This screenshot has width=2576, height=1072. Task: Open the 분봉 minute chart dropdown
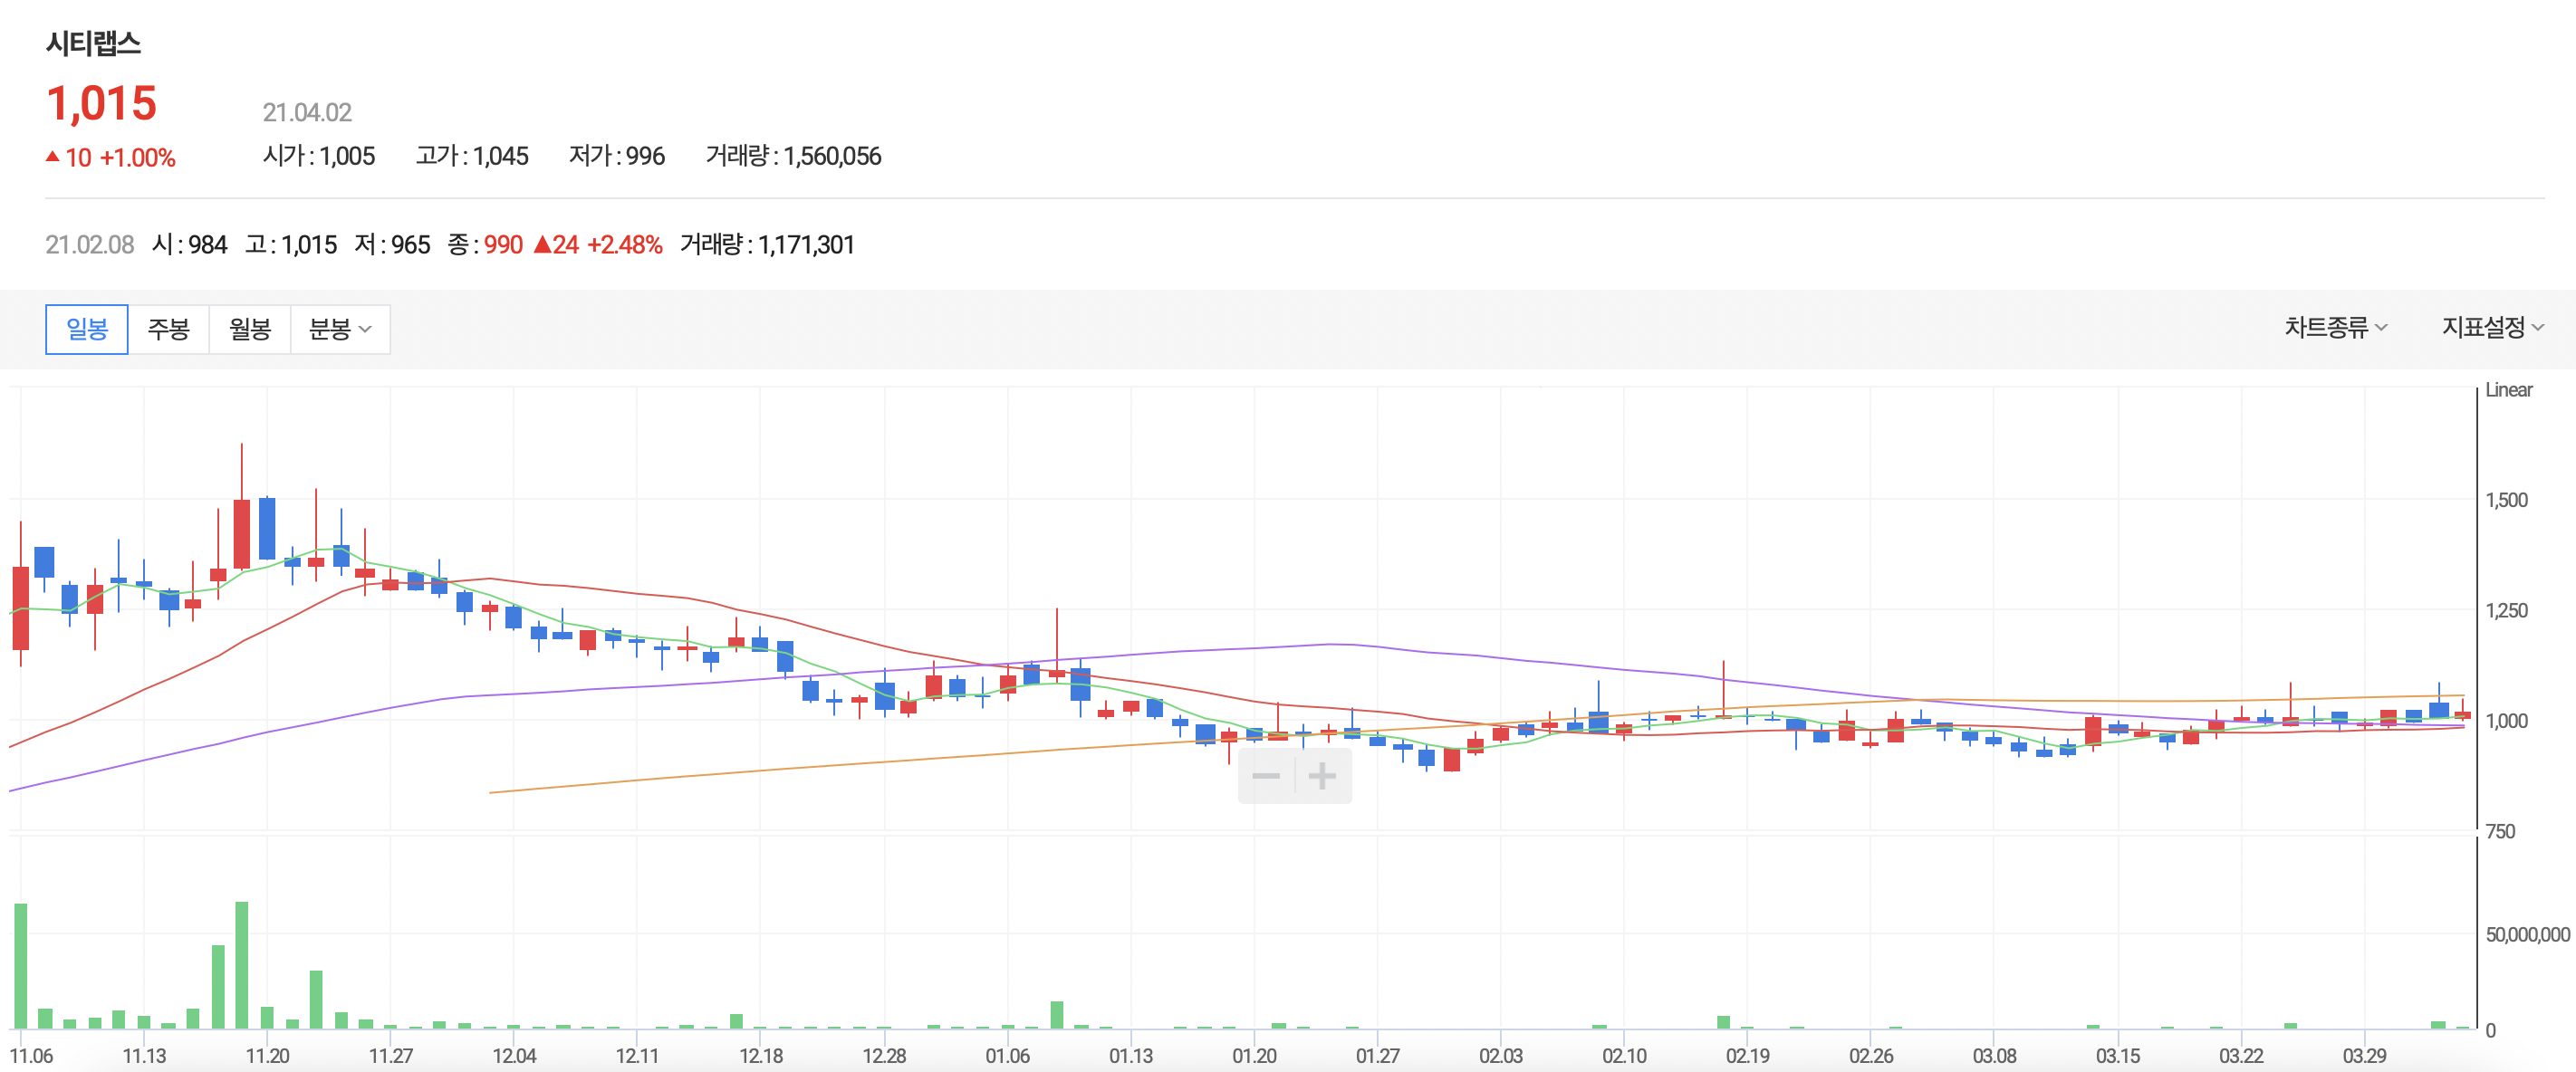point(340,329)
